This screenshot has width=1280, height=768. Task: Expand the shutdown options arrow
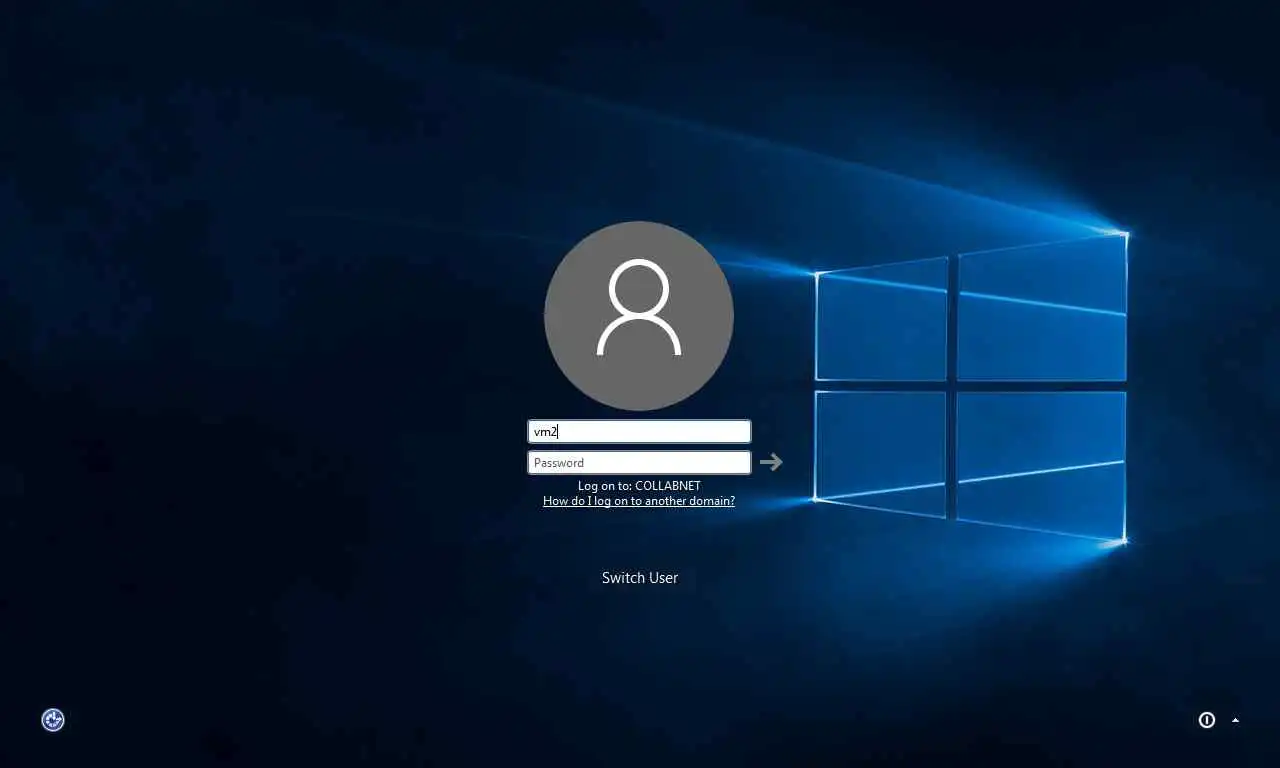(1236, 720)
